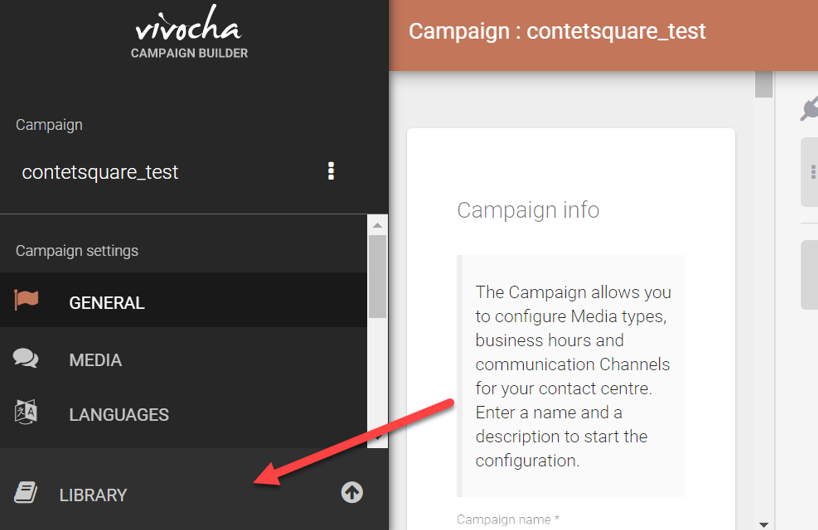Expand Library with the up-arrow circle button
Screen dimensions: 818x530
coord(352,492)
